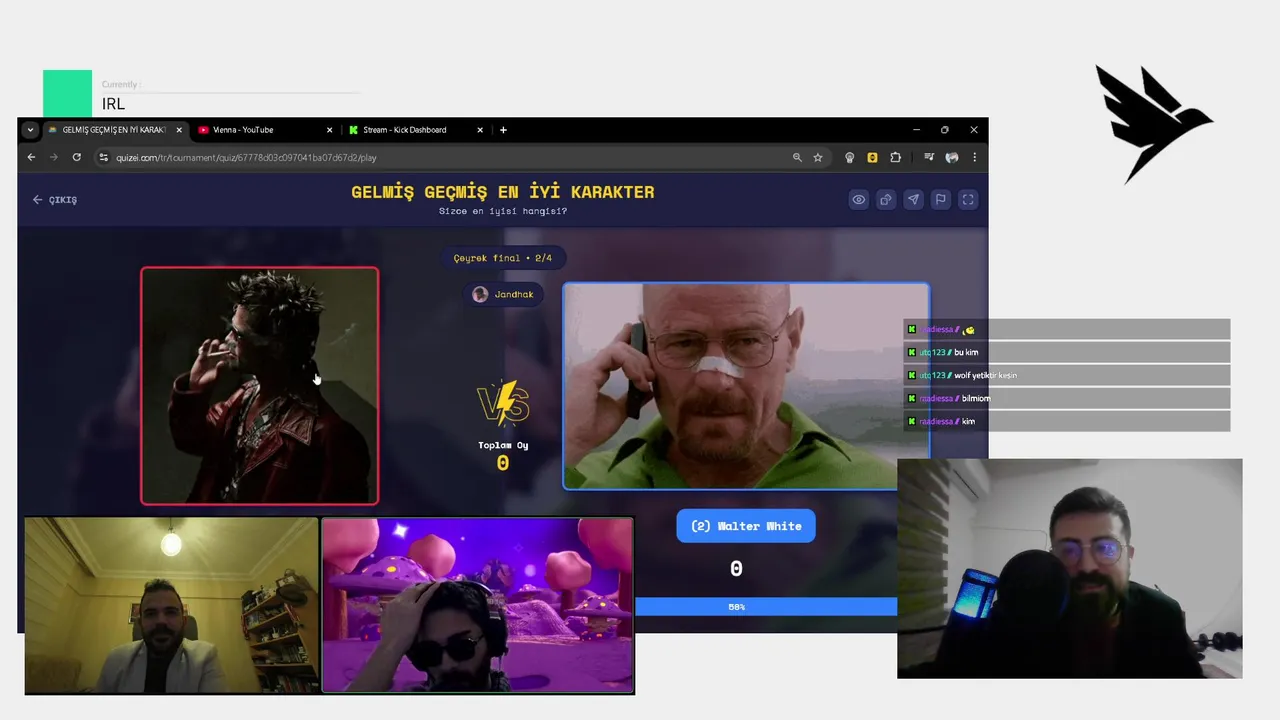Open the lightbulb extension icon
Image resolution: width=1280 pixels, height=720 pixels.
[x=850, y=157]
